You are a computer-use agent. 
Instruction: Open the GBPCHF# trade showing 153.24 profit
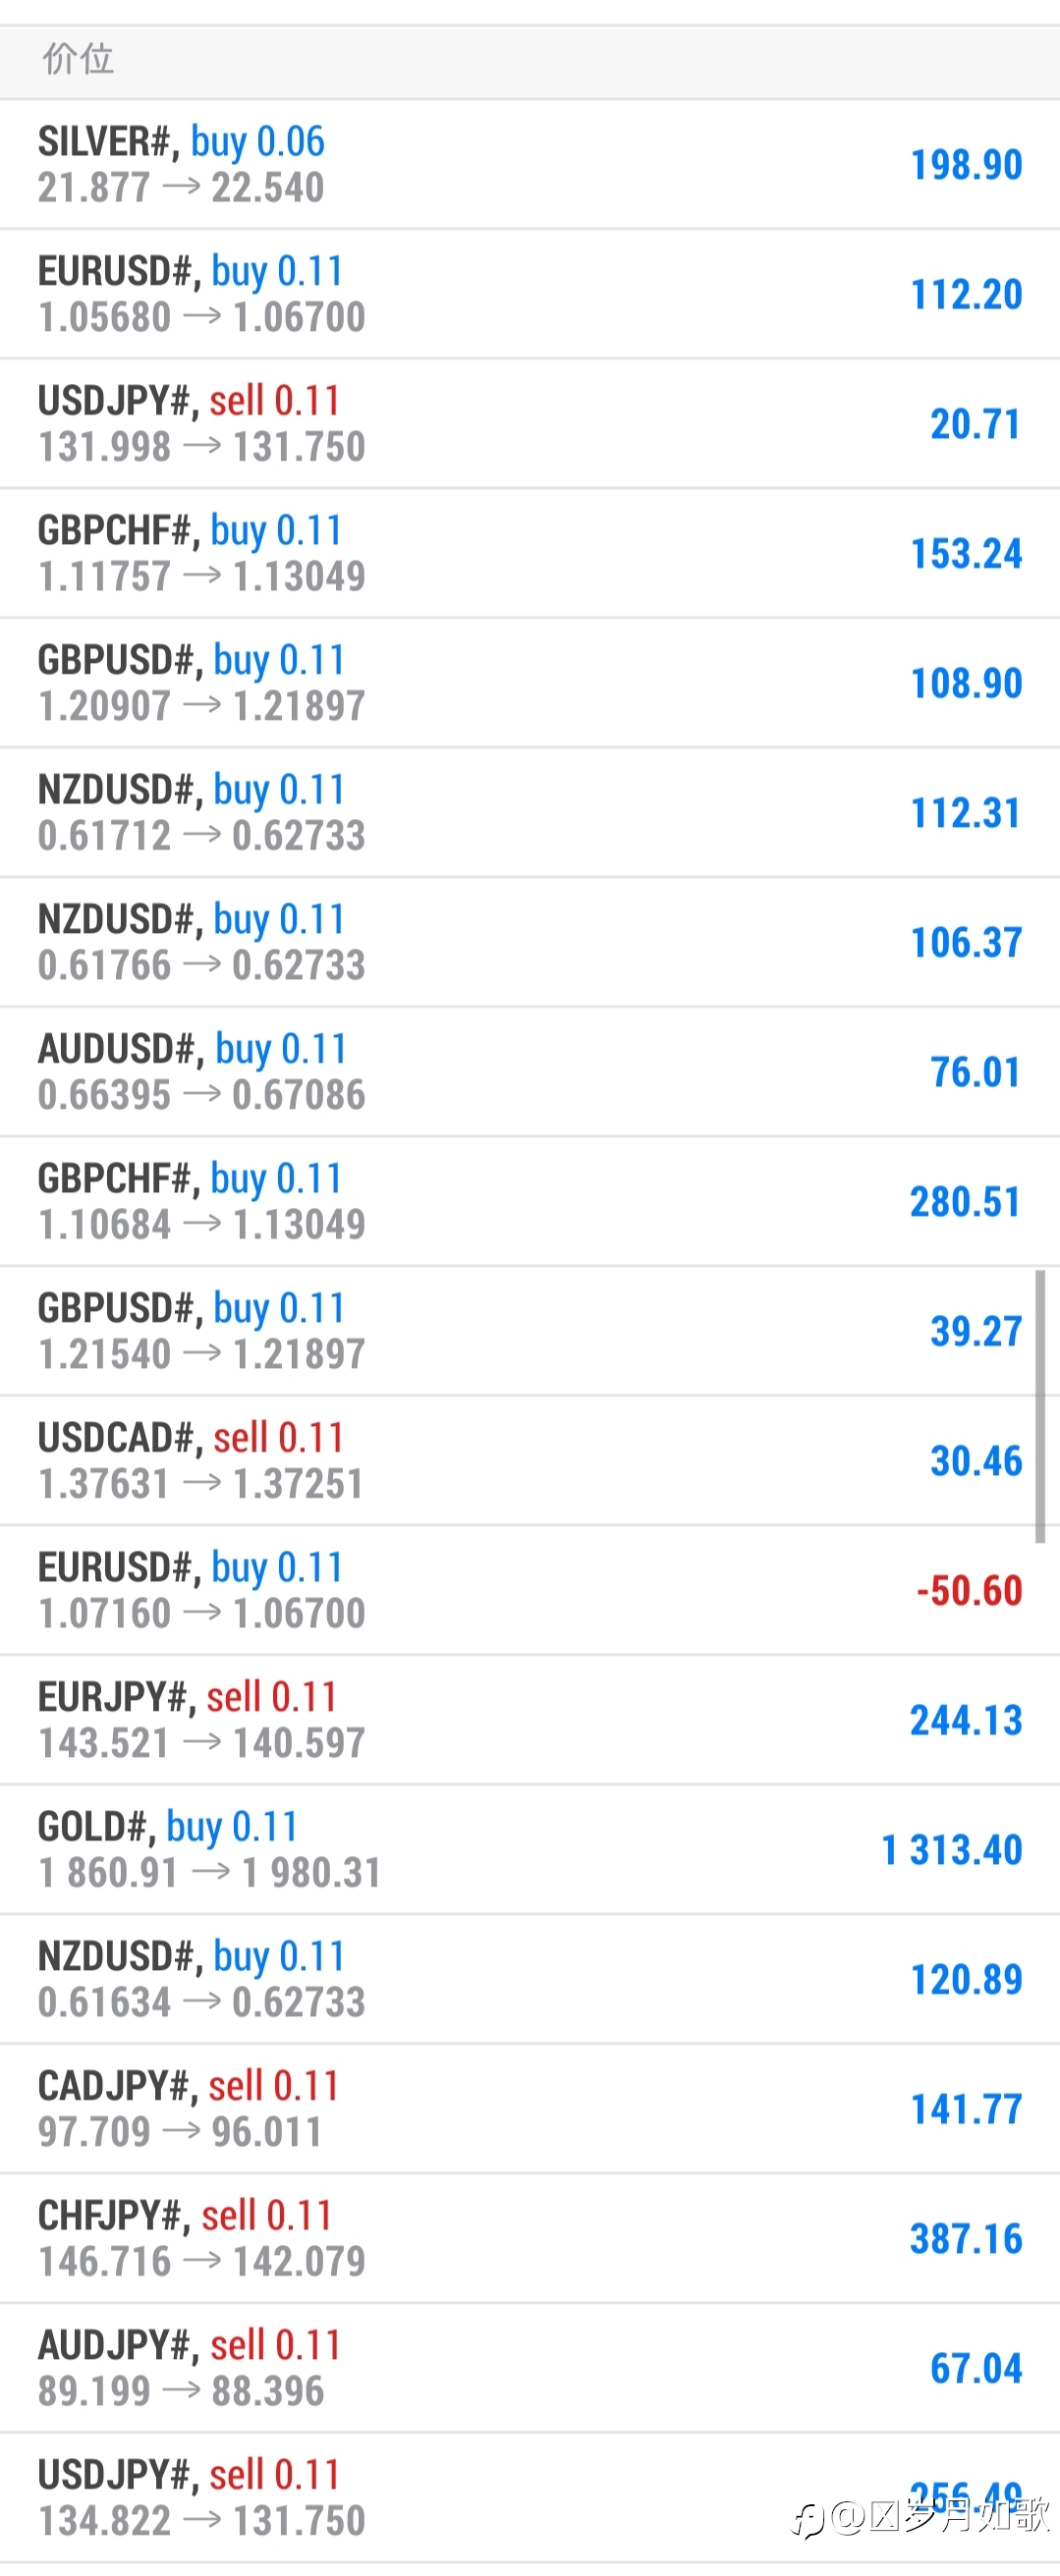530,553
